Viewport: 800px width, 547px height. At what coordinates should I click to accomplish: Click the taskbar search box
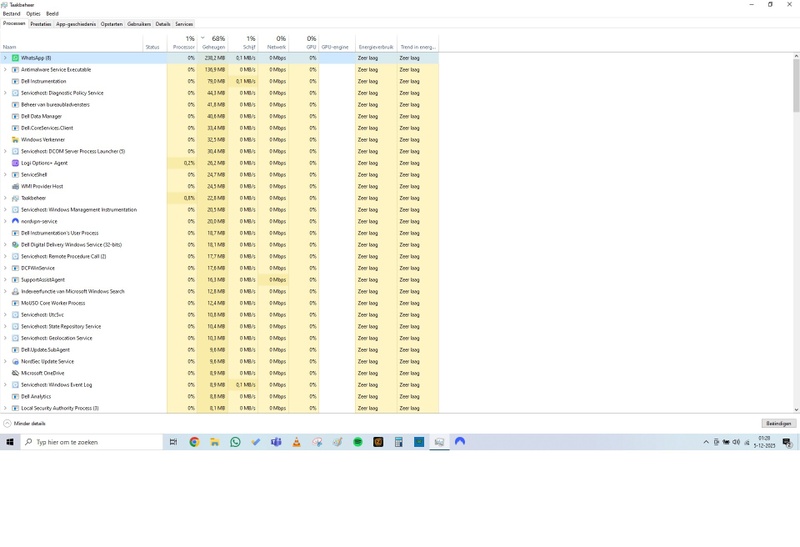(x=92, y=442)
